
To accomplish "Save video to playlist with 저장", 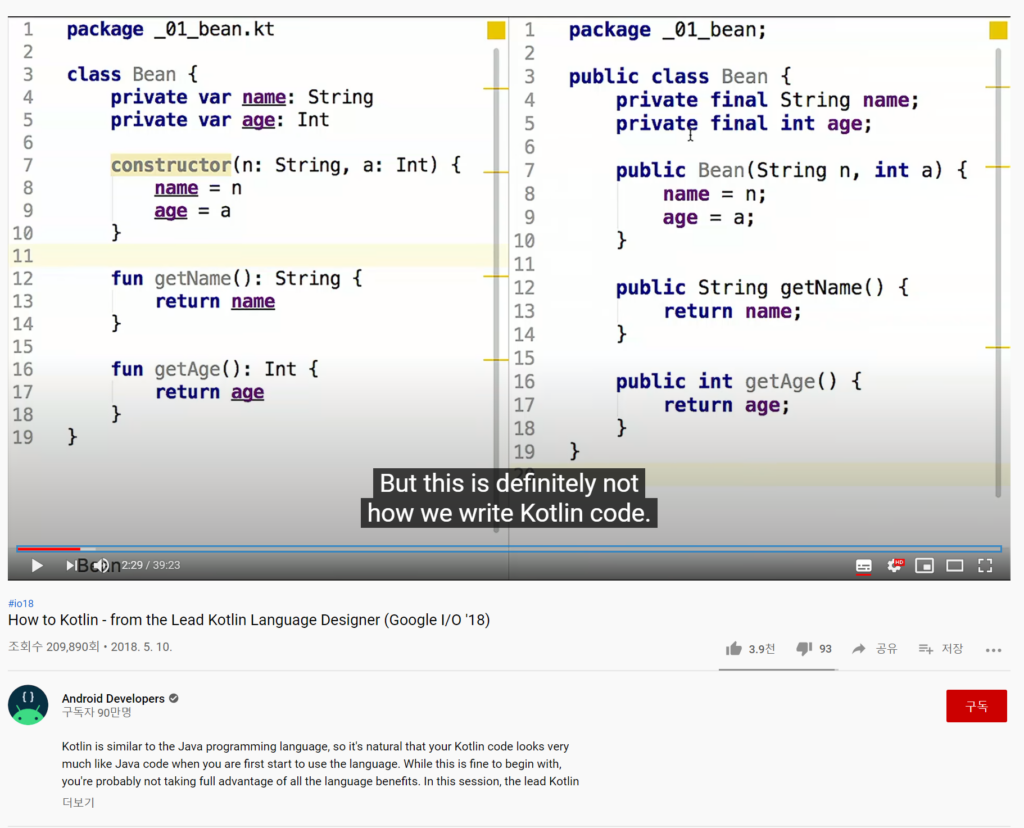I will click(941, 649).
